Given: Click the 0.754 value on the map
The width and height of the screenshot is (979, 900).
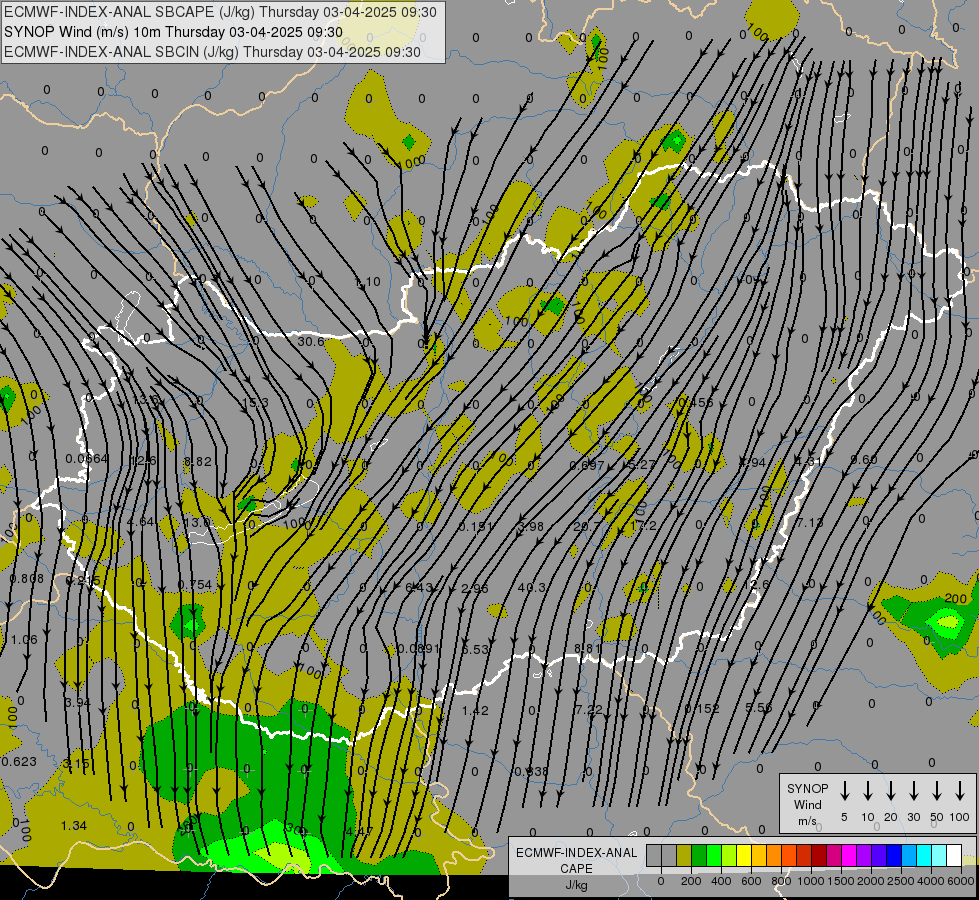Looking at the screenshot, I should [195, 585].
